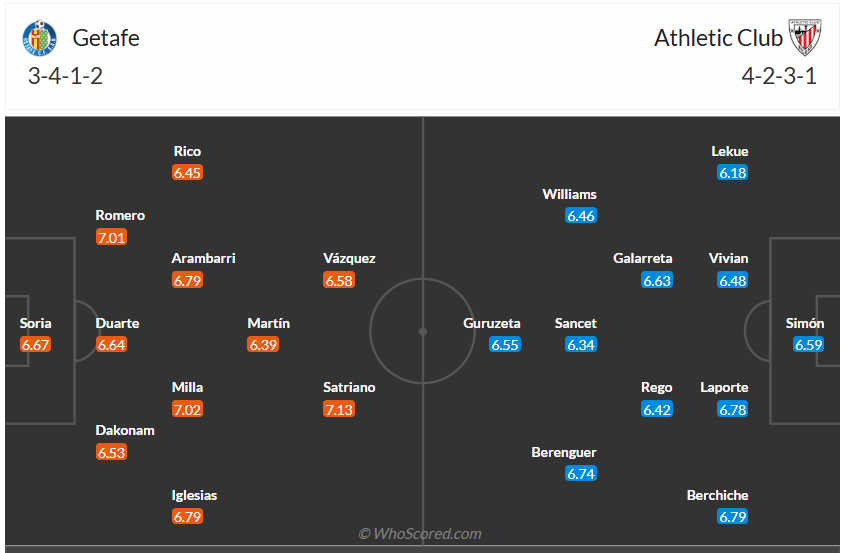
Task: Click the Getafe club crest icon
Action: [39, 39]
